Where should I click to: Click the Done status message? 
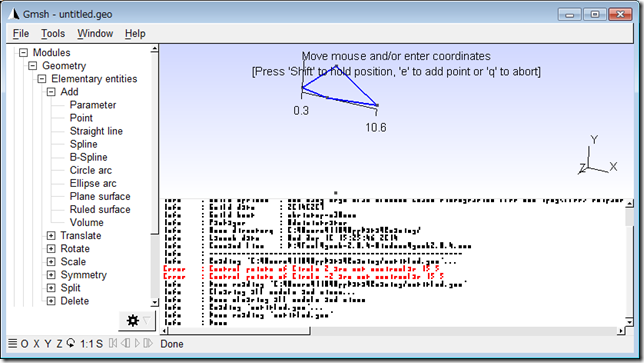pyautogui.click(x=172, y=344)
